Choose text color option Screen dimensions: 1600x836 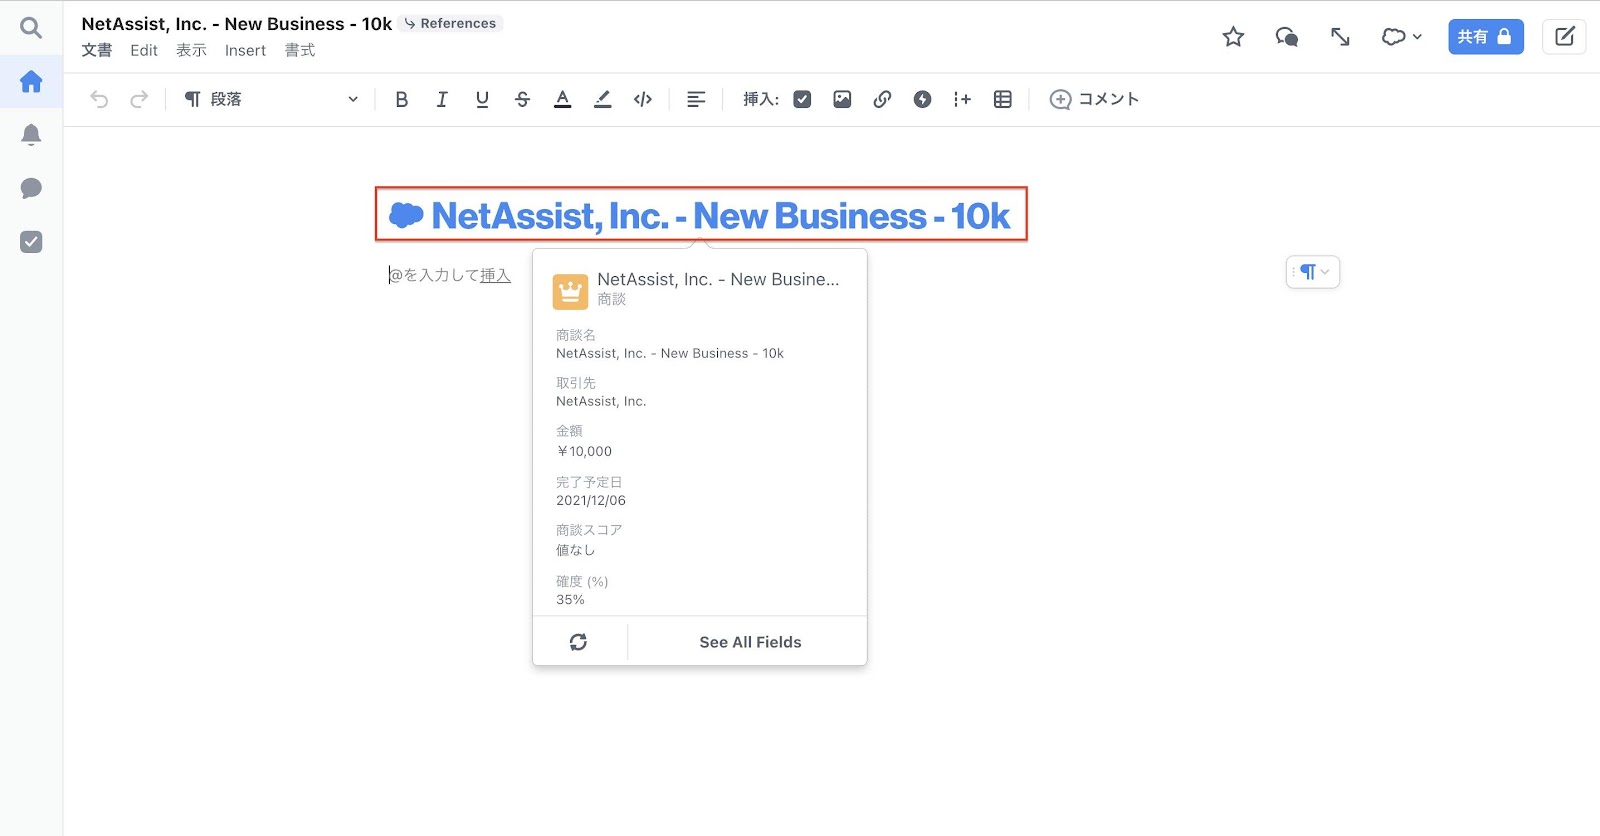[x=562, y=99]
